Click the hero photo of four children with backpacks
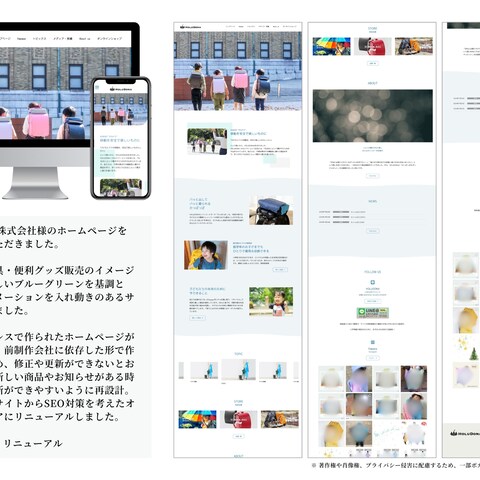The image size is (480, 480). [x=238, y=71]
